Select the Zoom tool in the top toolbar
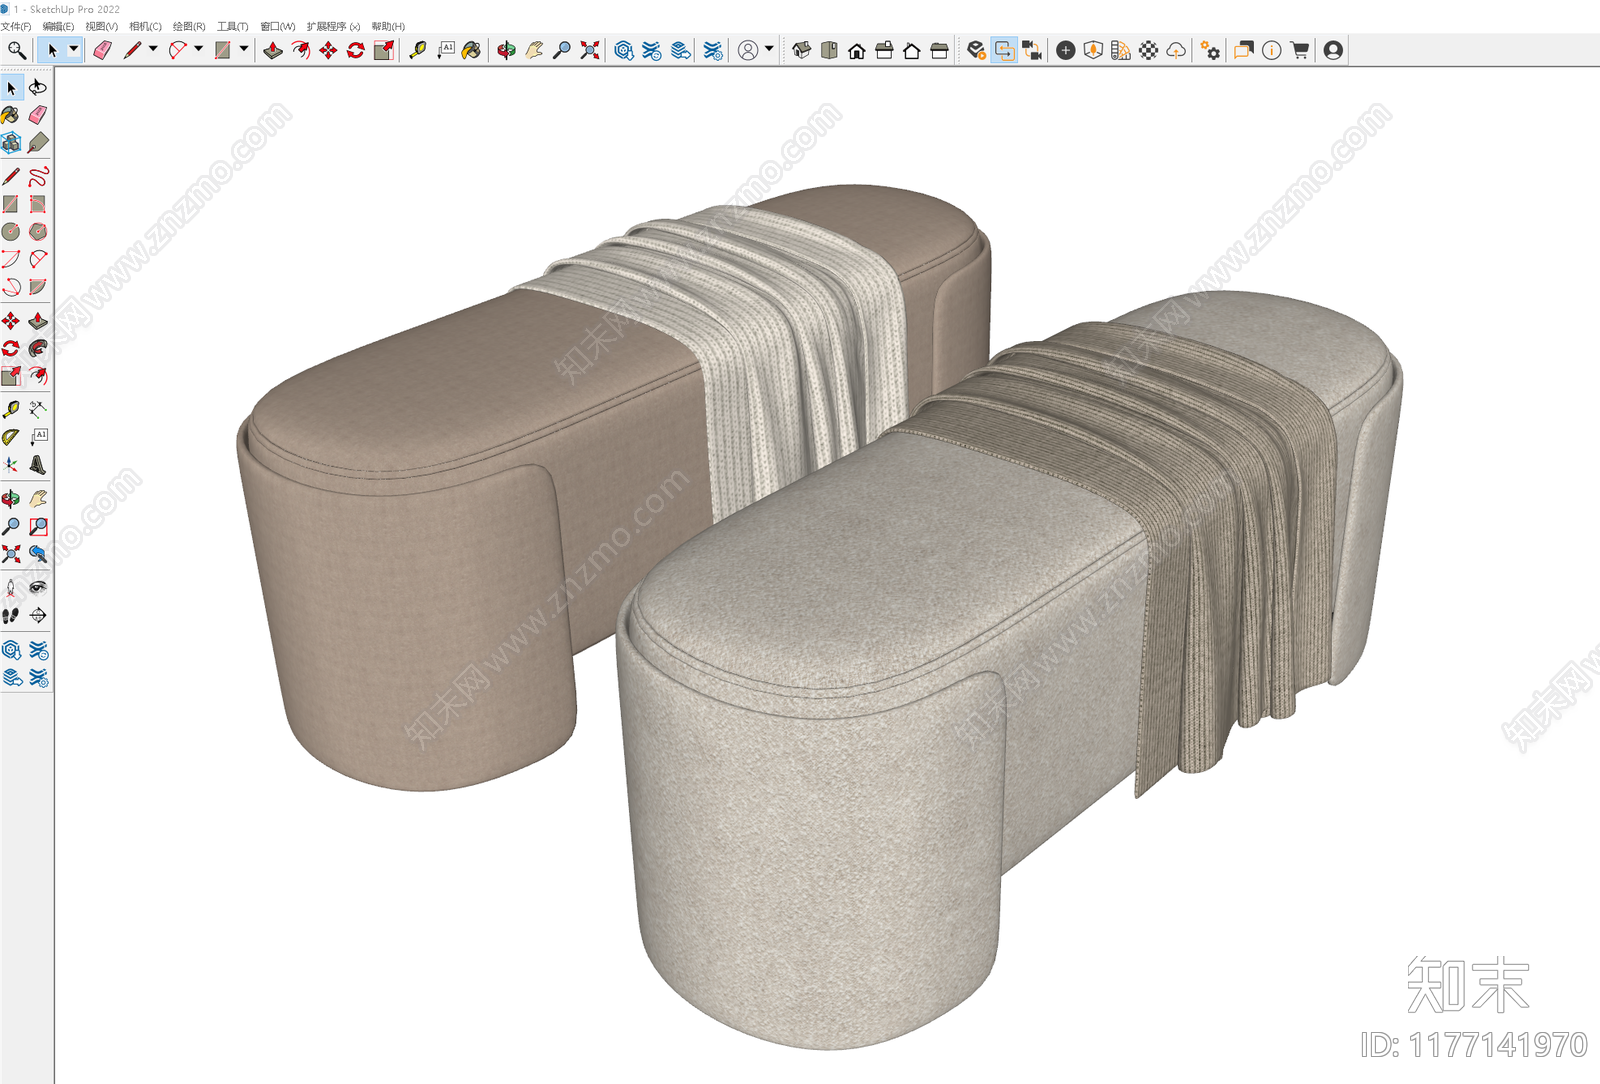 [x=562, y=50]
